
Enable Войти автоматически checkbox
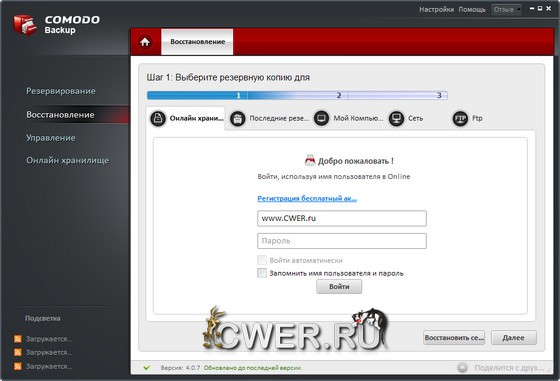[x=262, y=260]
